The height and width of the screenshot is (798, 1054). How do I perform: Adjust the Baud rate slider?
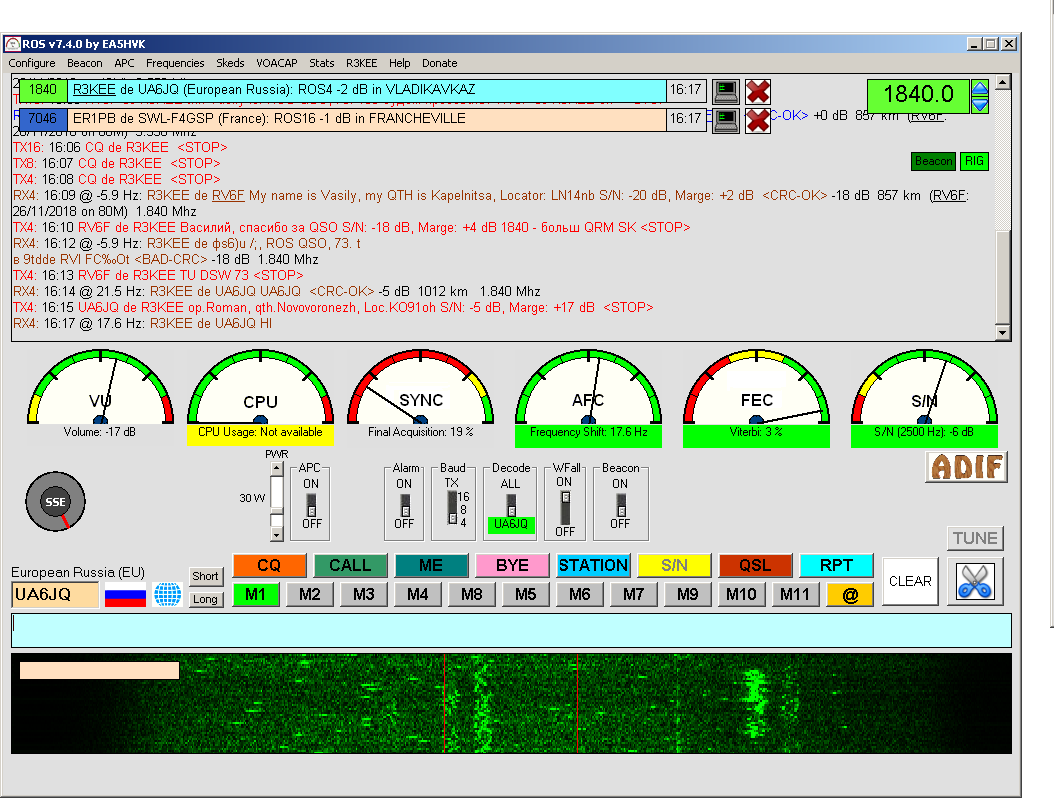pos(452,509)
